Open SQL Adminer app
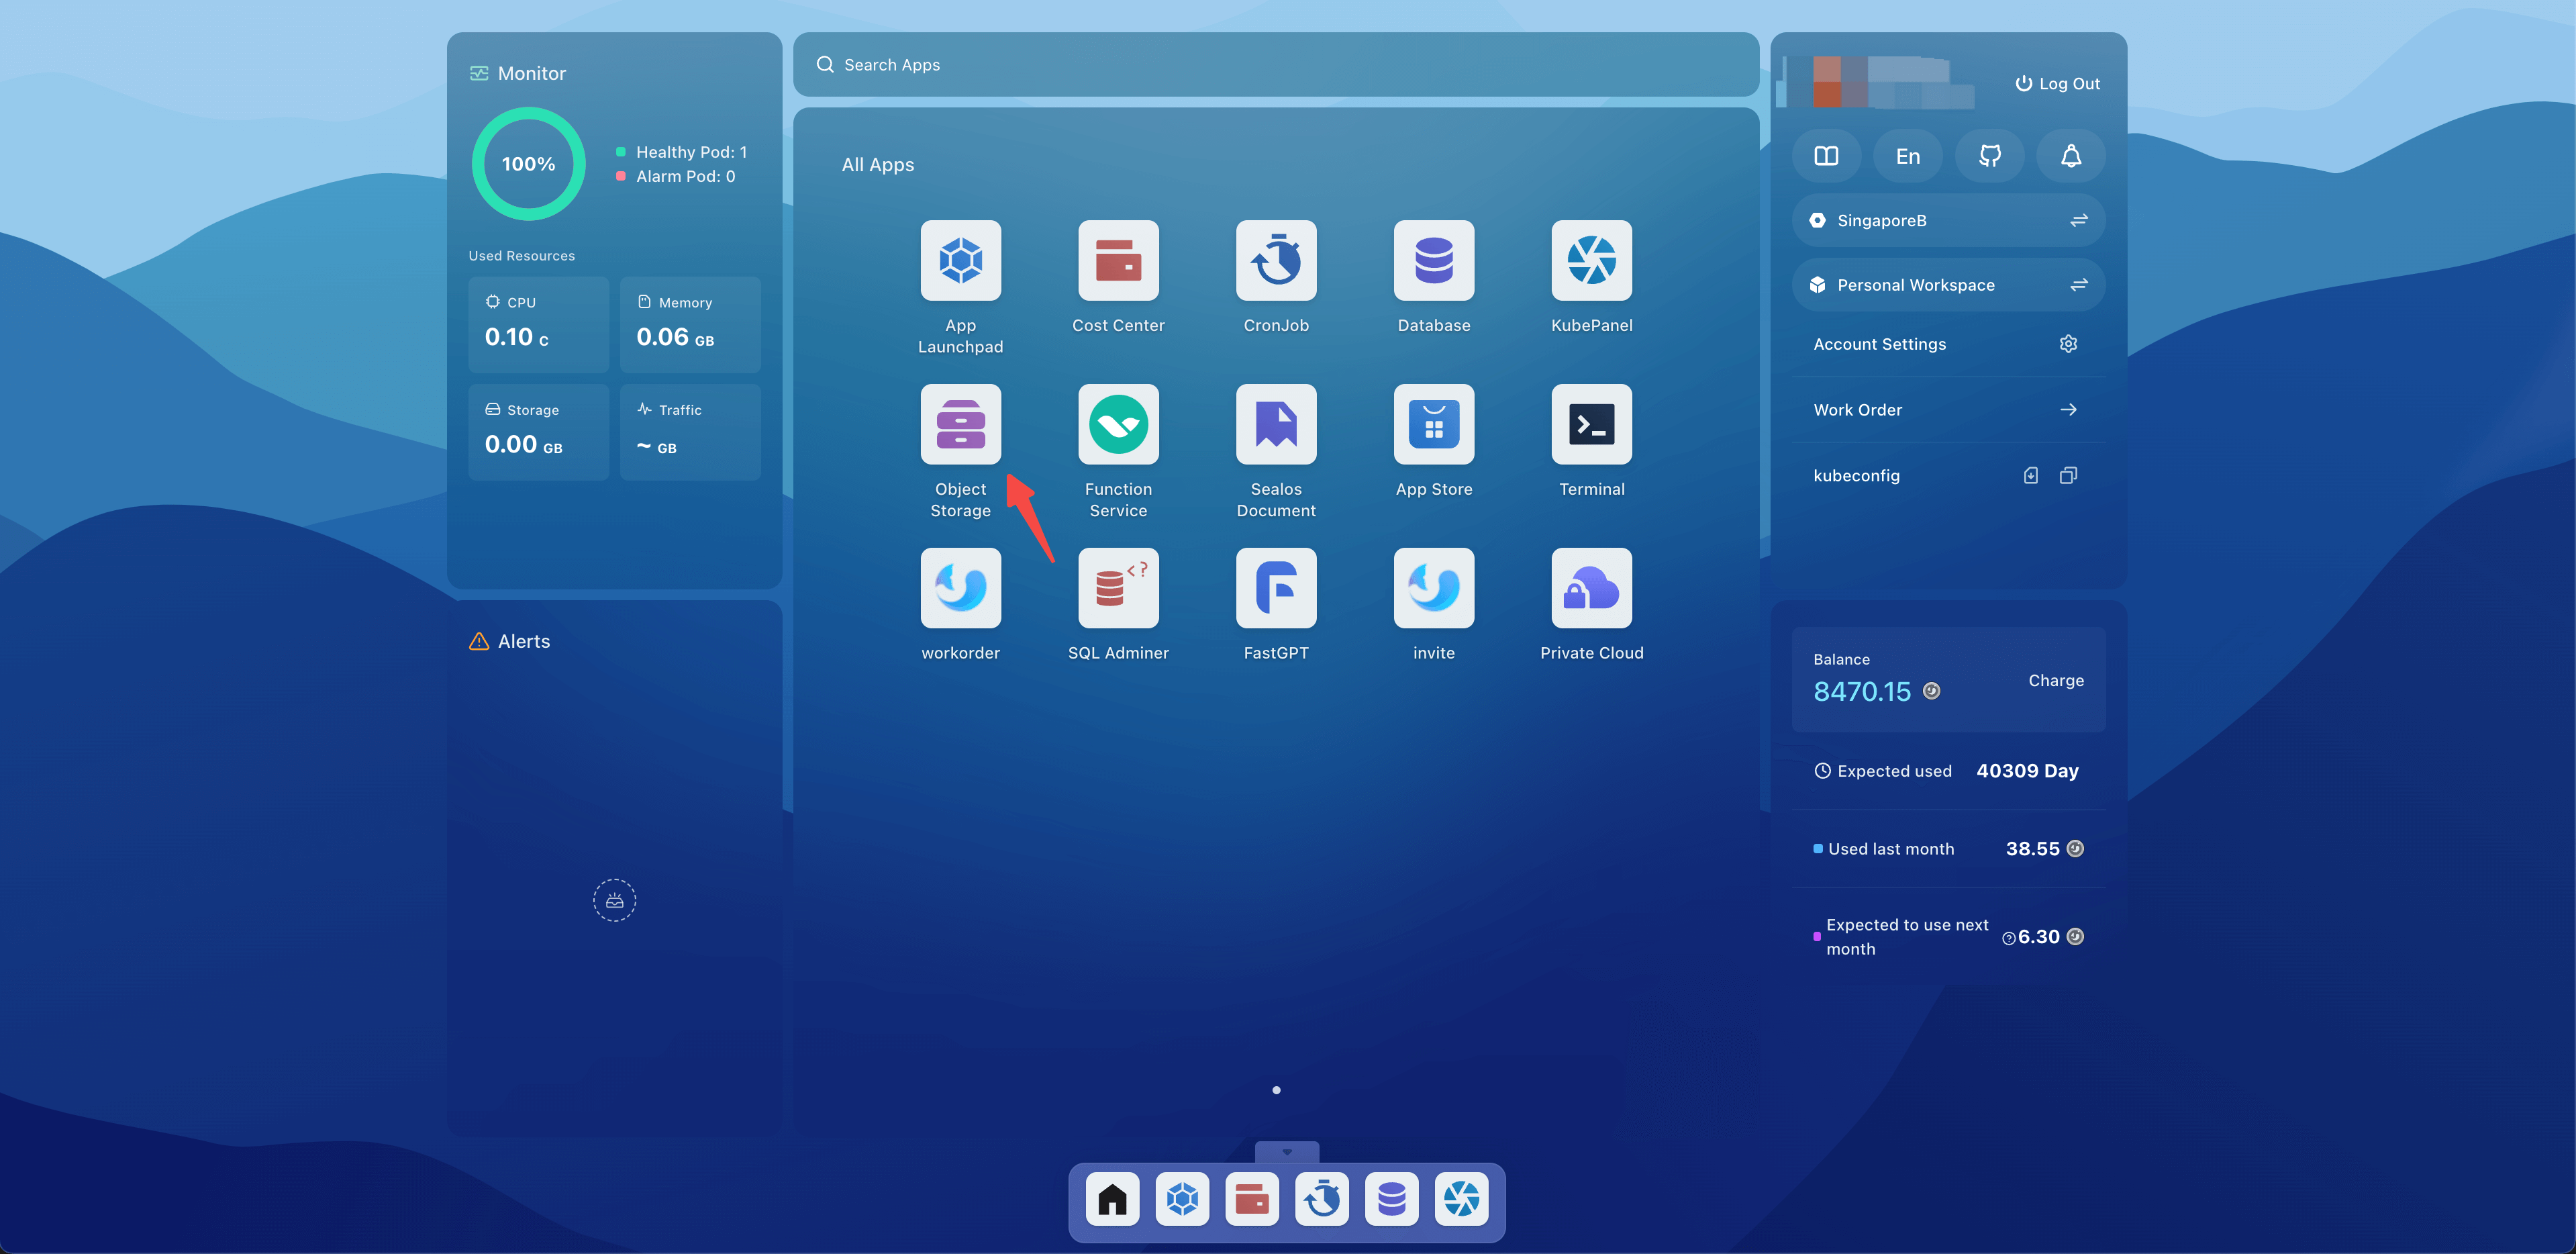Image resolution: width=2576 pixels, height=1254 pixels. [x=1118, y=588]
